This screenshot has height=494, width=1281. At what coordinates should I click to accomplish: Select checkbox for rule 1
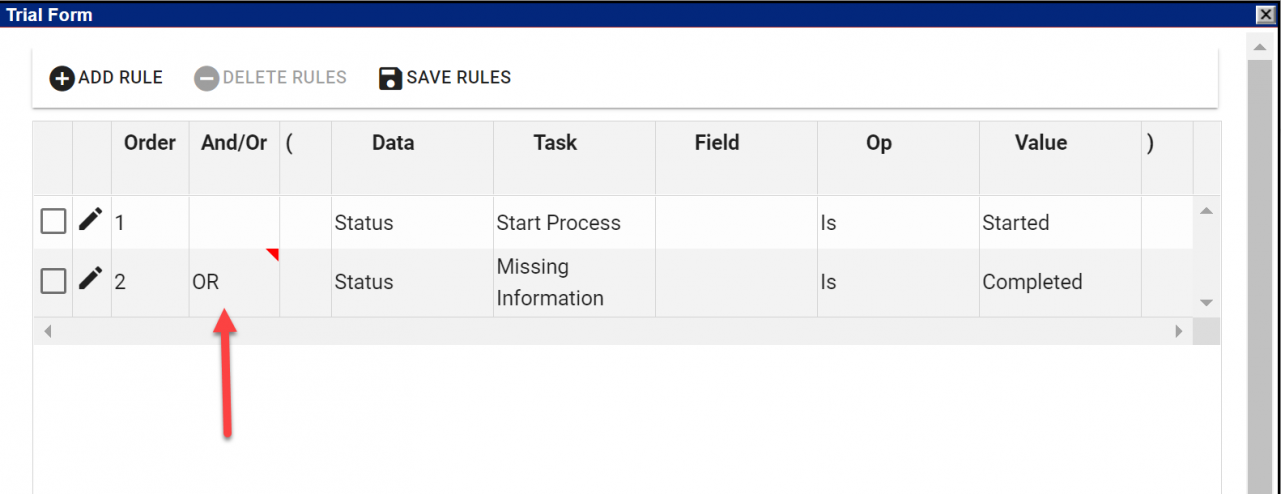(53, 222)
